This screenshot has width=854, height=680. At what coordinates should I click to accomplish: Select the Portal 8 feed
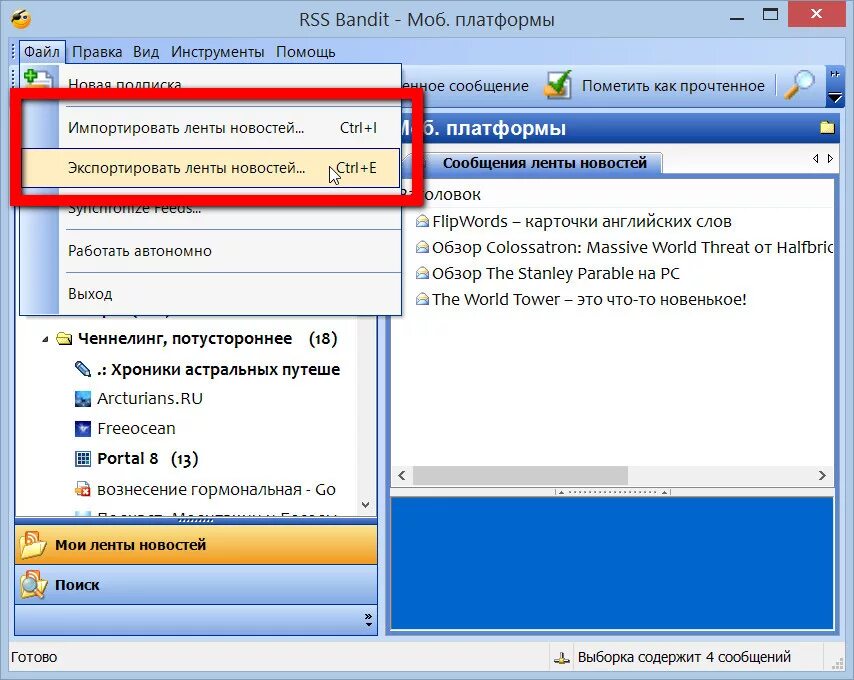pyautogui.click(x=127, y=459)
